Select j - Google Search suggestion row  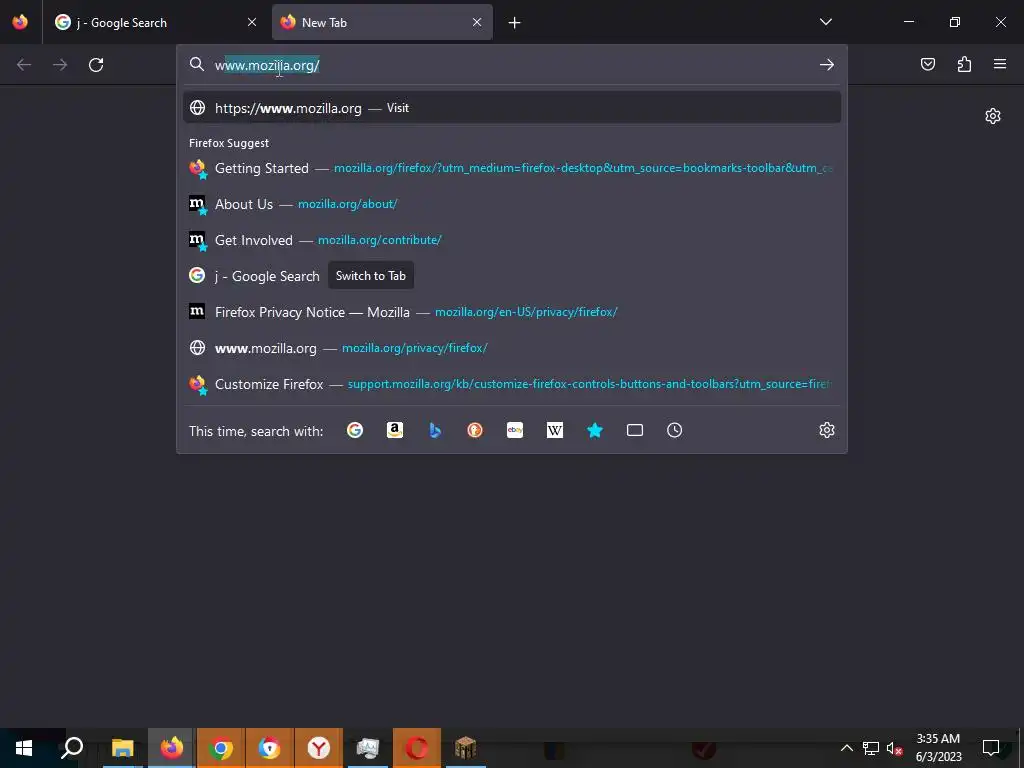coord(512,276)
